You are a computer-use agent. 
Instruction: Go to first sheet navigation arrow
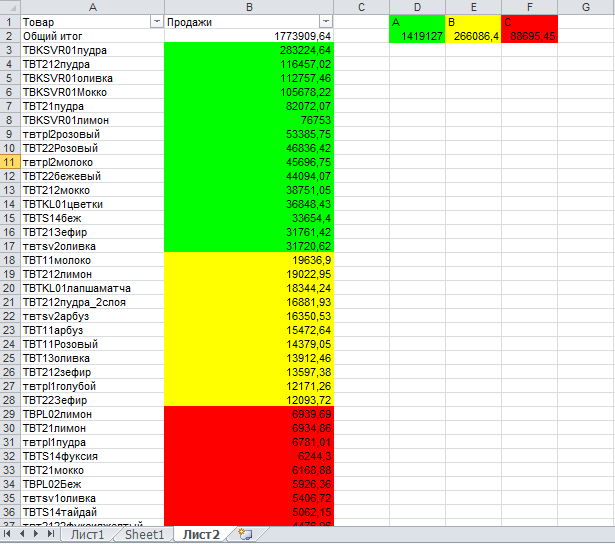pos(7,534)
